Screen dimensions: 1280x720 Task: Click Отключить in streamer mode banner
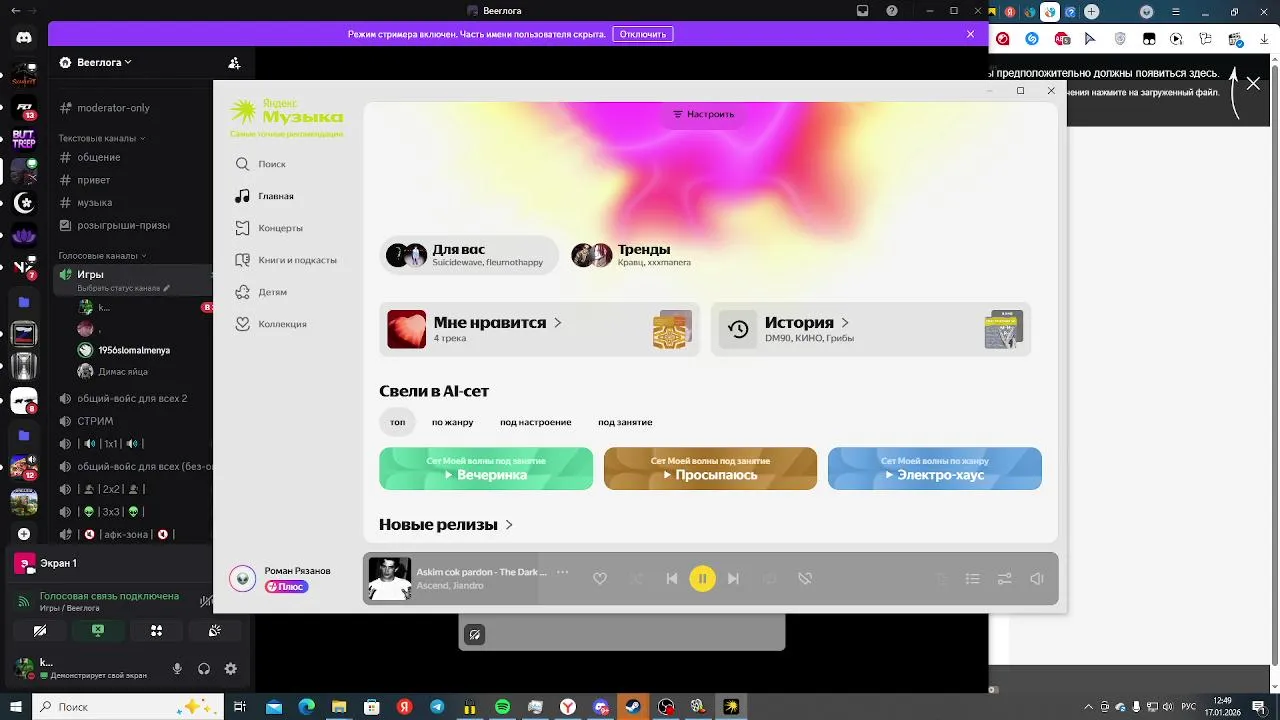tap(642, 34)
